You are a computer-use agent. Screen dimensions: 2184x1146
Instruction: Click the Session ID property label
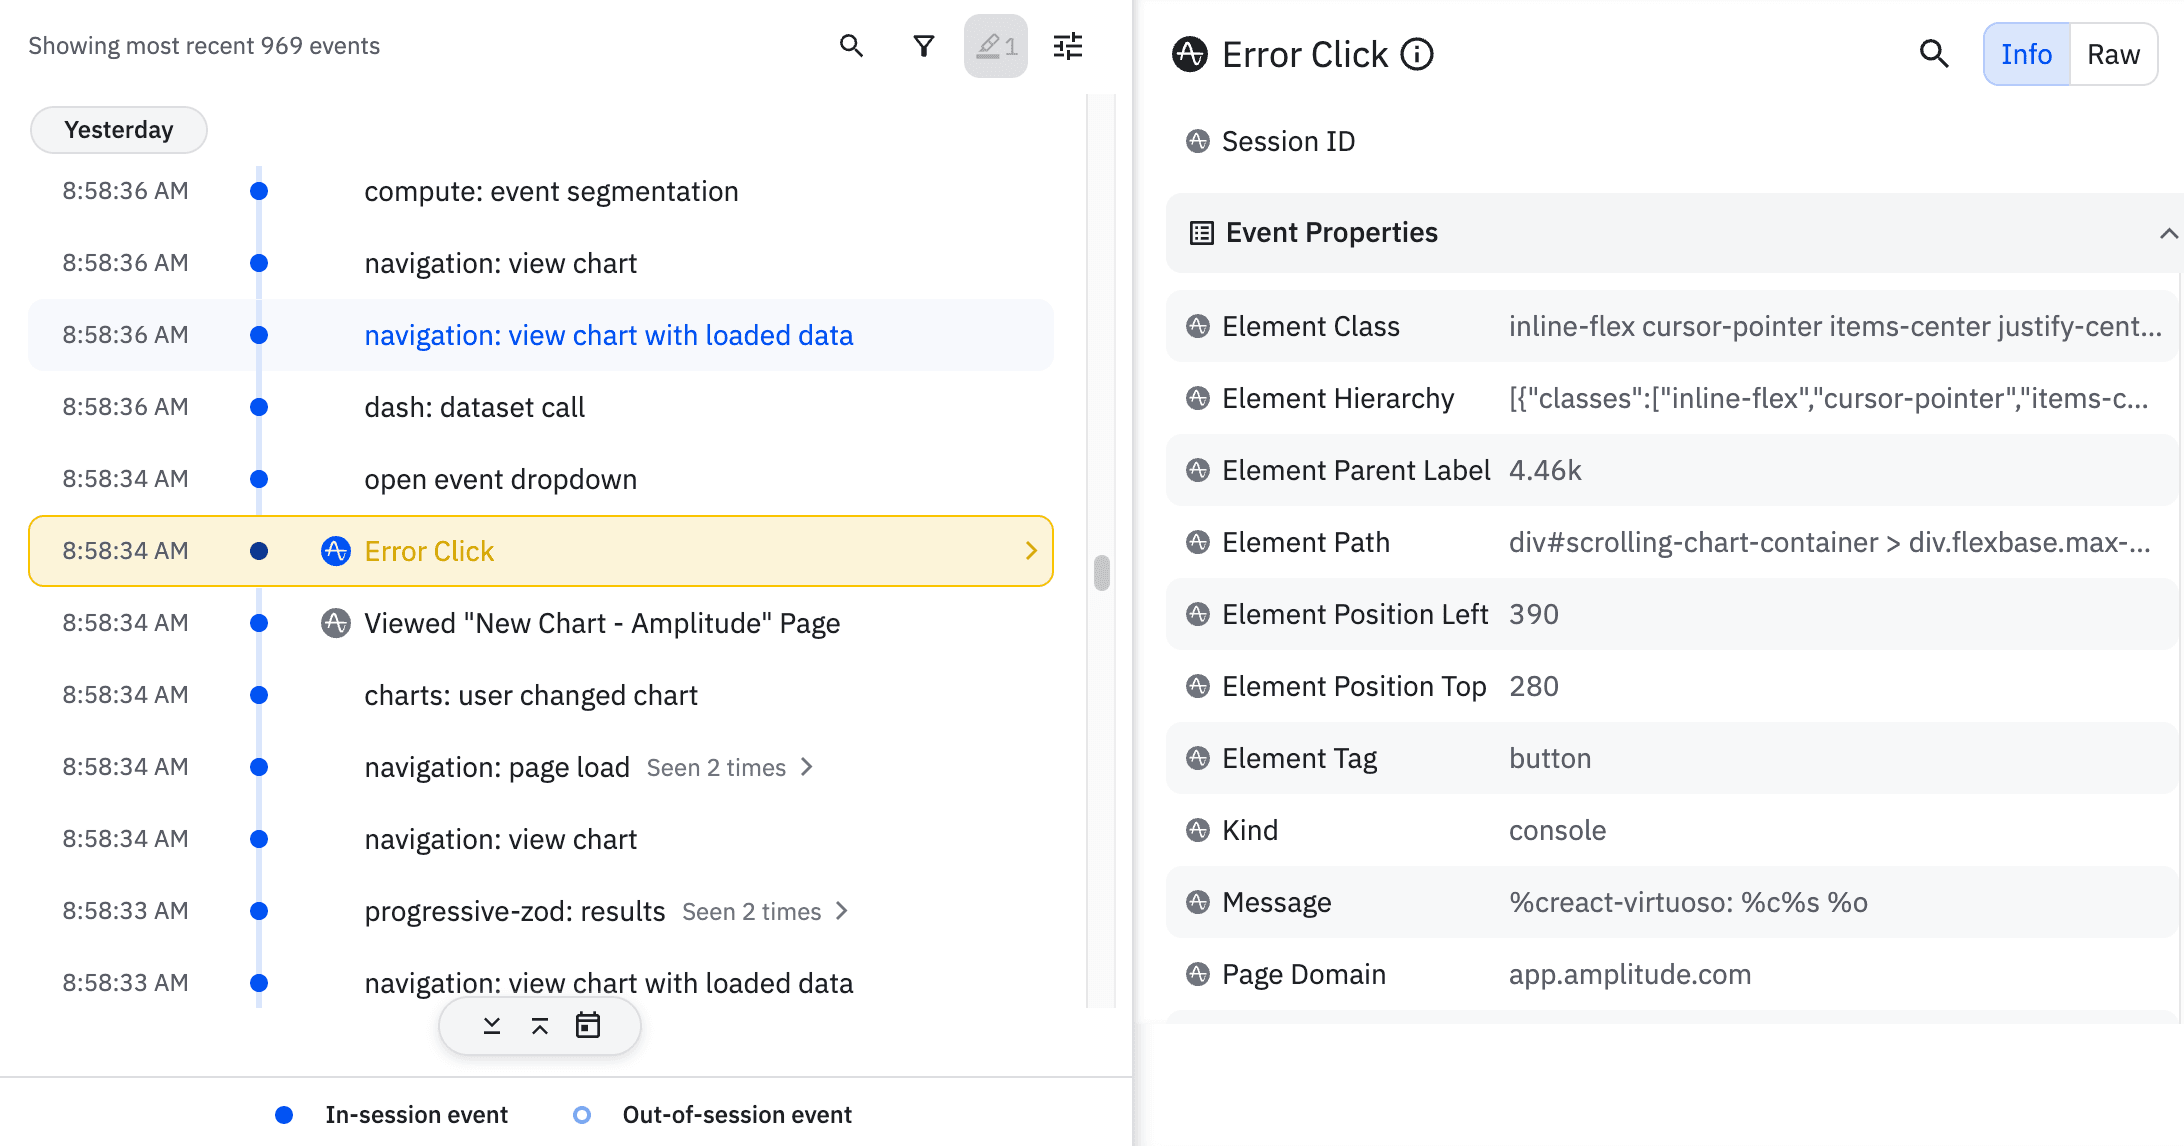pos(1288,141)
